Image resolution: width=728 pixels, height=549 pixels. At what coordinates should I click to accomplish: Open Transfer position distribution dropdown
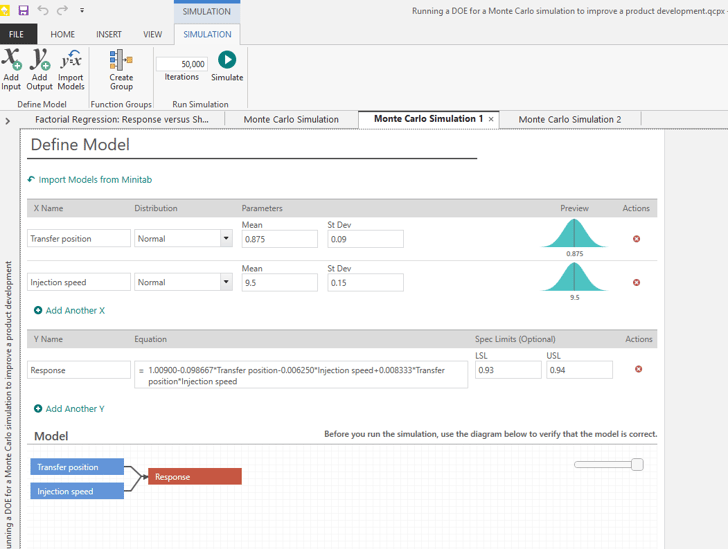226,239
